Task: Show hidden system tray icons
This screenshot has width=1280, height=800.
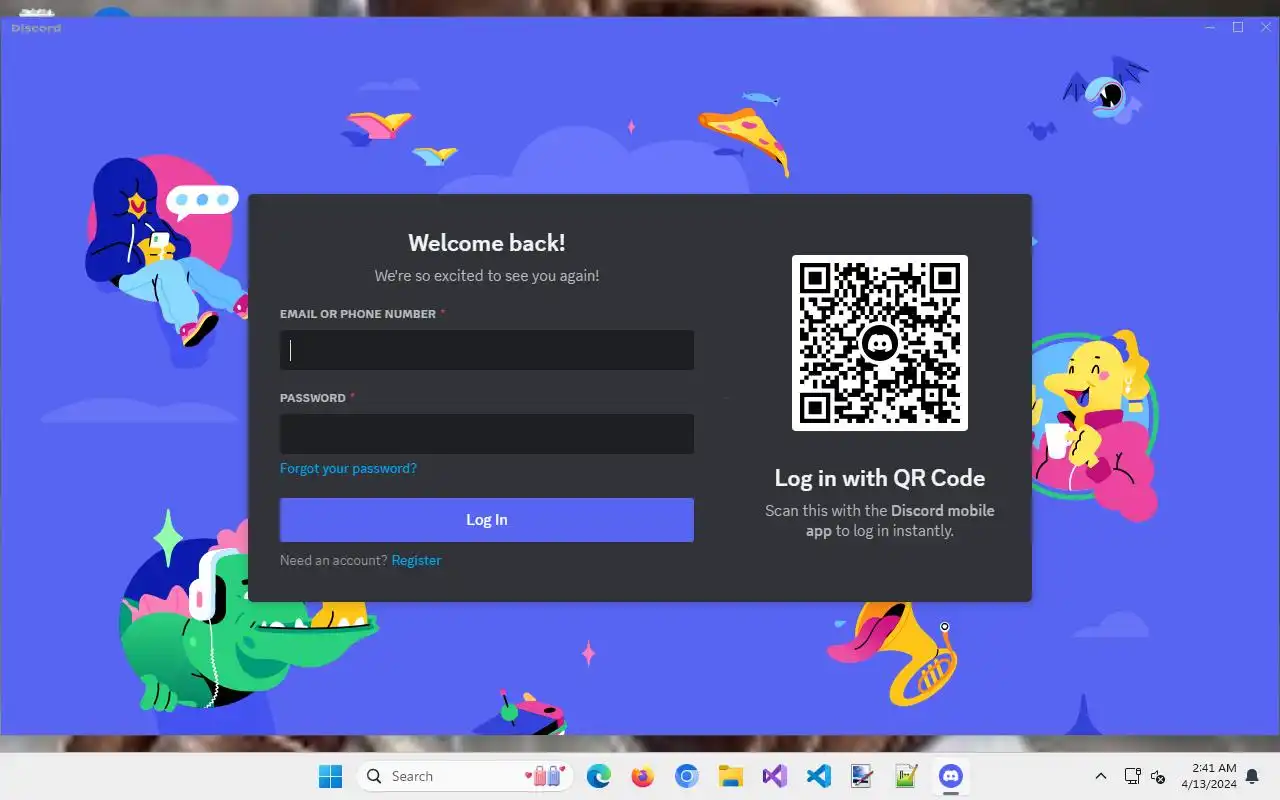Action: pos(1101,776)
